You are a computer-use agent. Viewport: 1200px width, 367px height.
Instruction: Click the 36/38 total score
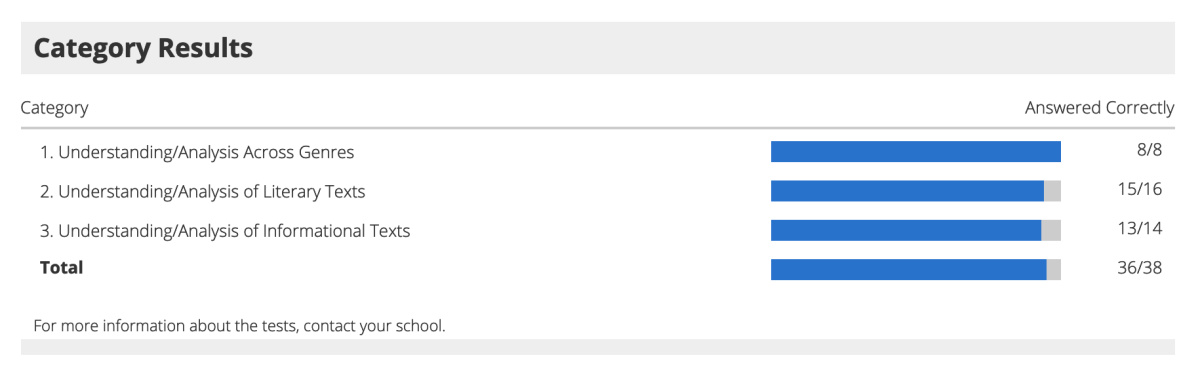pos(1140,268)
